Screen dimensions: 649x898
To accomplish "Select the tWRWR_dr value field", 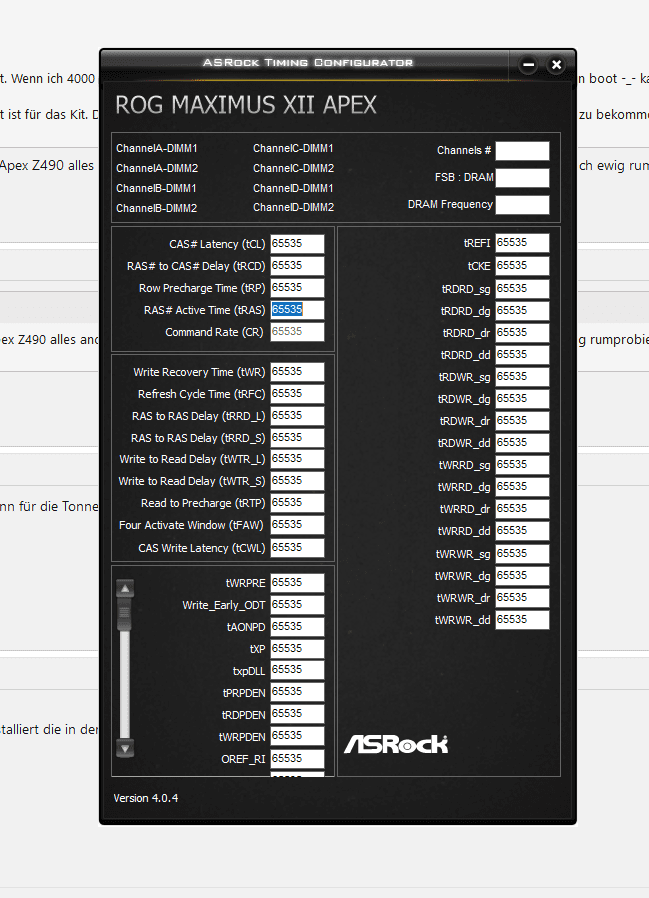I will (x=522, y=598).
